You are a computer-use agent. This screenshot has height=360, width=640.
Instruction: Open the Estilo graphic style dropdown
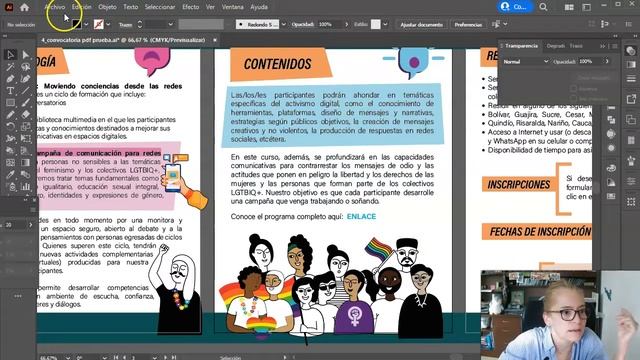coord(385,24)
